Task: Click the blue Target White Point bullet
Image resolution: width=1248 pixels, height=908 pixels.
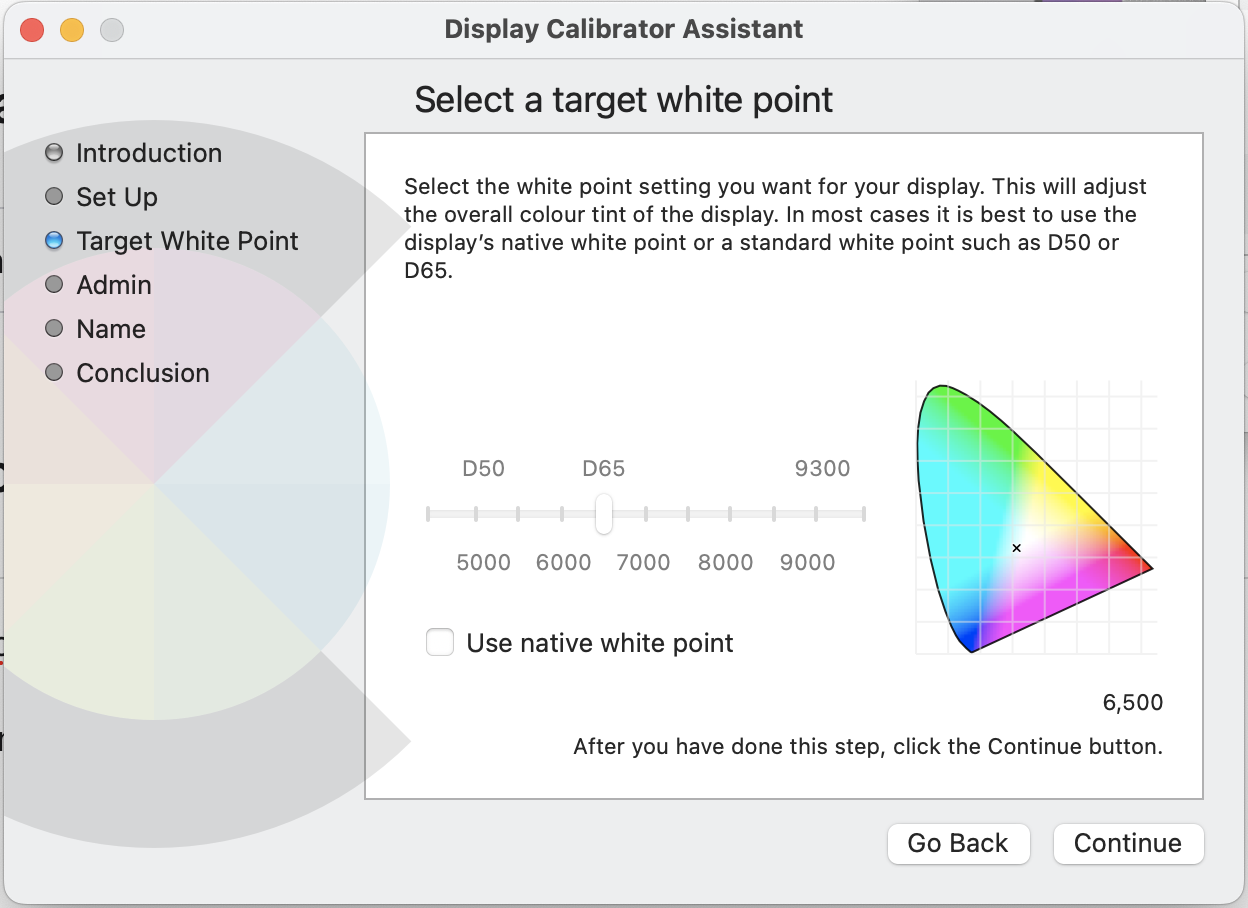Action: coord(54,241)
